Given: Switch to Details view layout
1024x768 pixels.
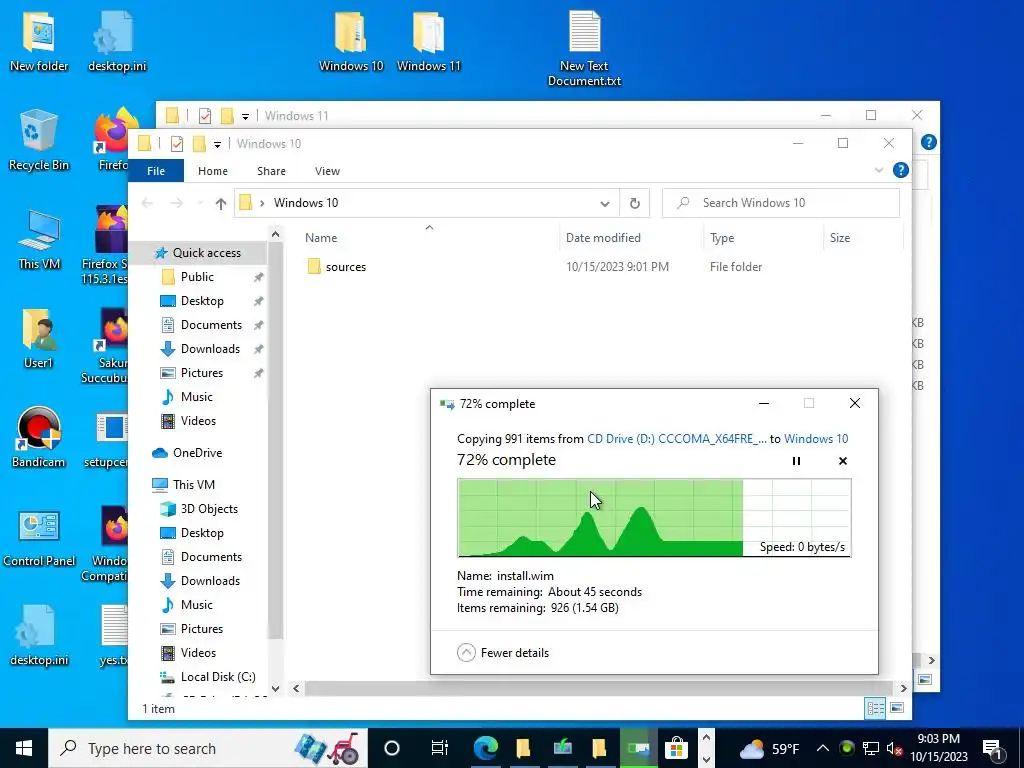Looking at the screenshot, I should [875, 708].
